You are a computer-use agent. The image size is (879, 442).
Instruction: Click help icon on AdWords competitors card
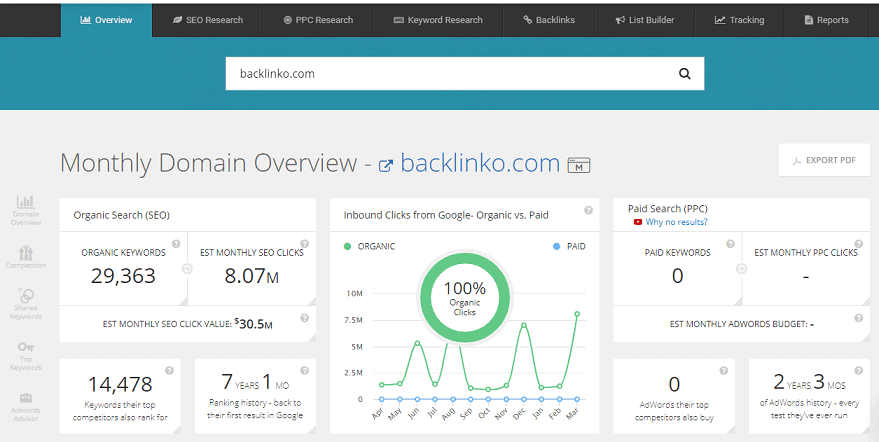point(724,370)
